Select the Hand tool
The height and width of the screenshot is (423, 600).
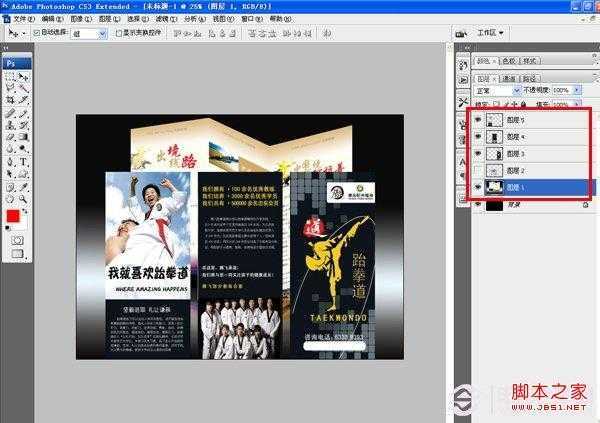pyautogui.click(x=10, y=199)
